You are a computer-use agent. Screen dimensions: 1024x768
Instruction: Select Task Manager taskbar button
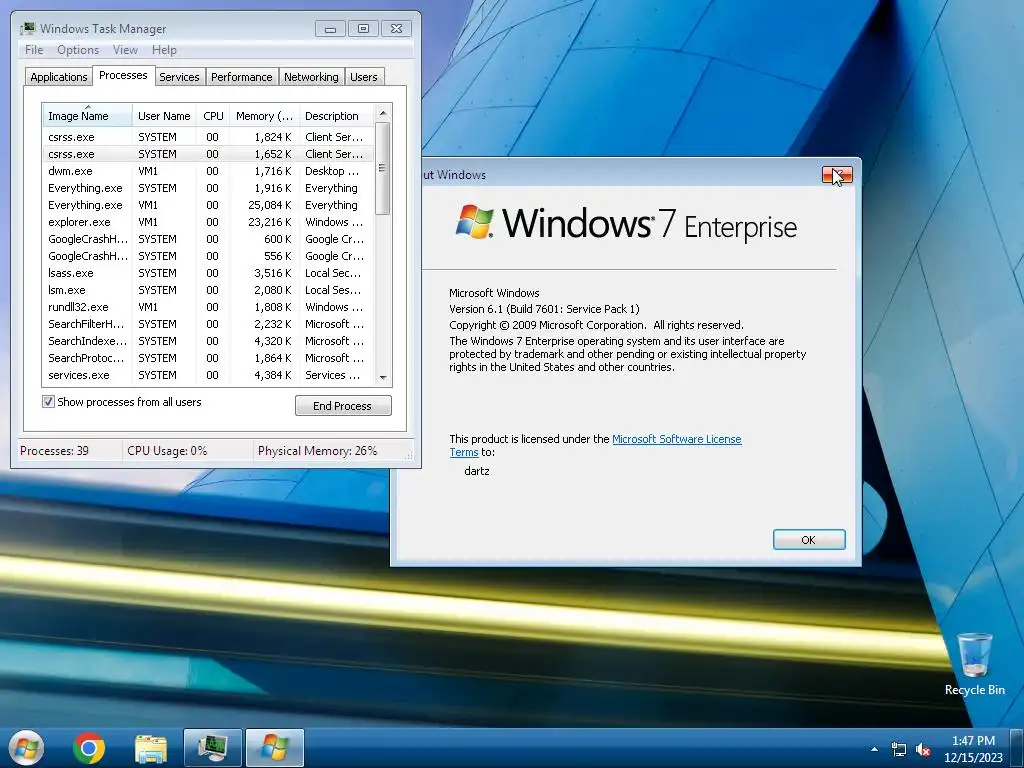point(212,748)
